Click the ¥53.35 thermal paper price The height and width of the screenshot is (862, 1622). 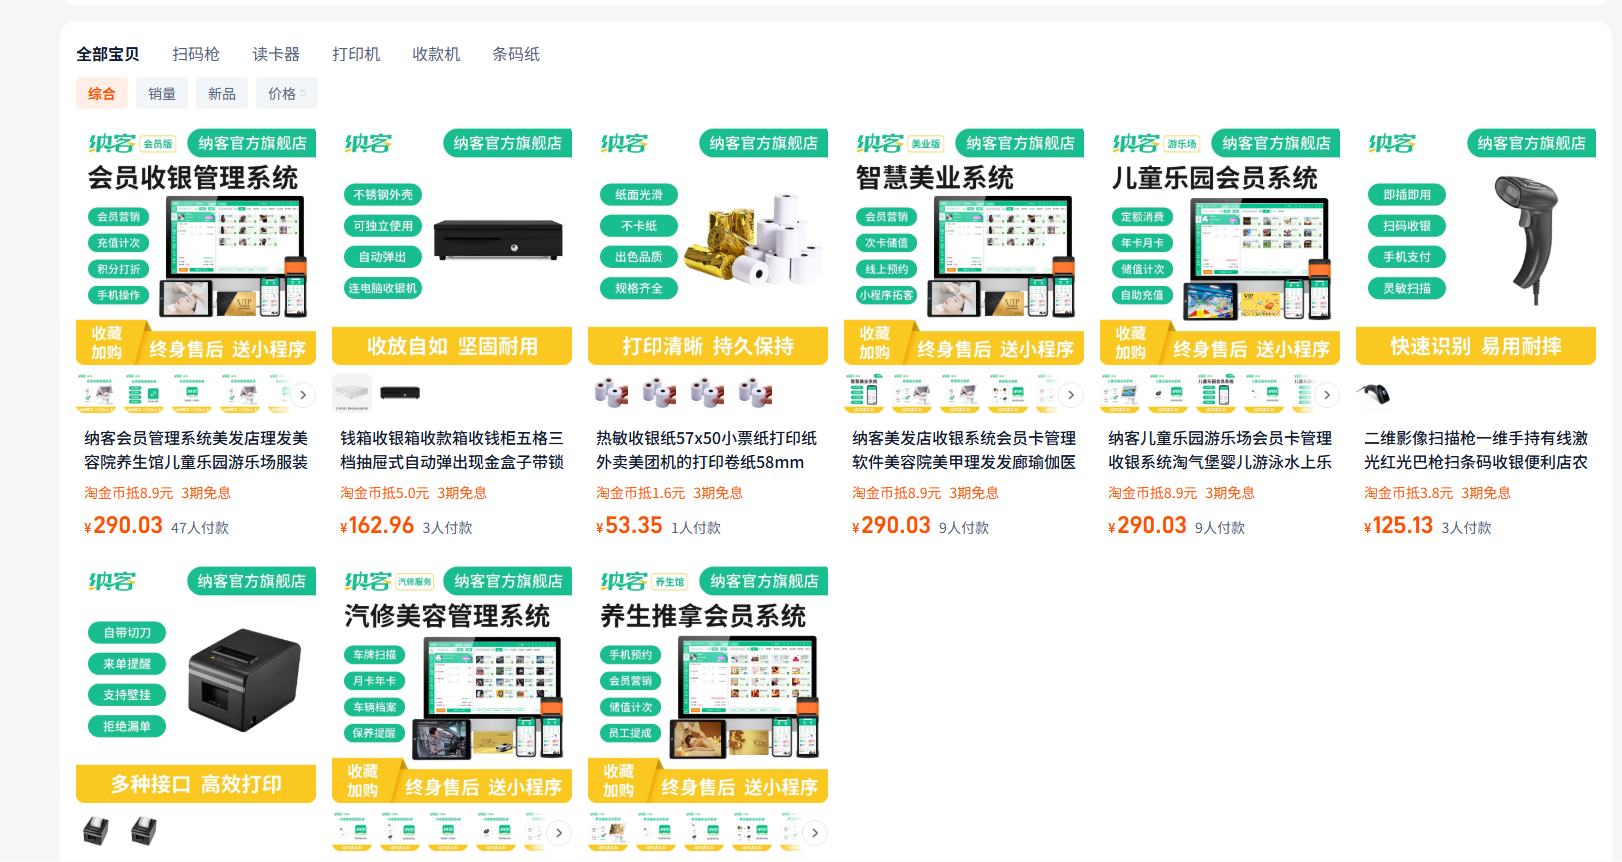pos(629,526)
